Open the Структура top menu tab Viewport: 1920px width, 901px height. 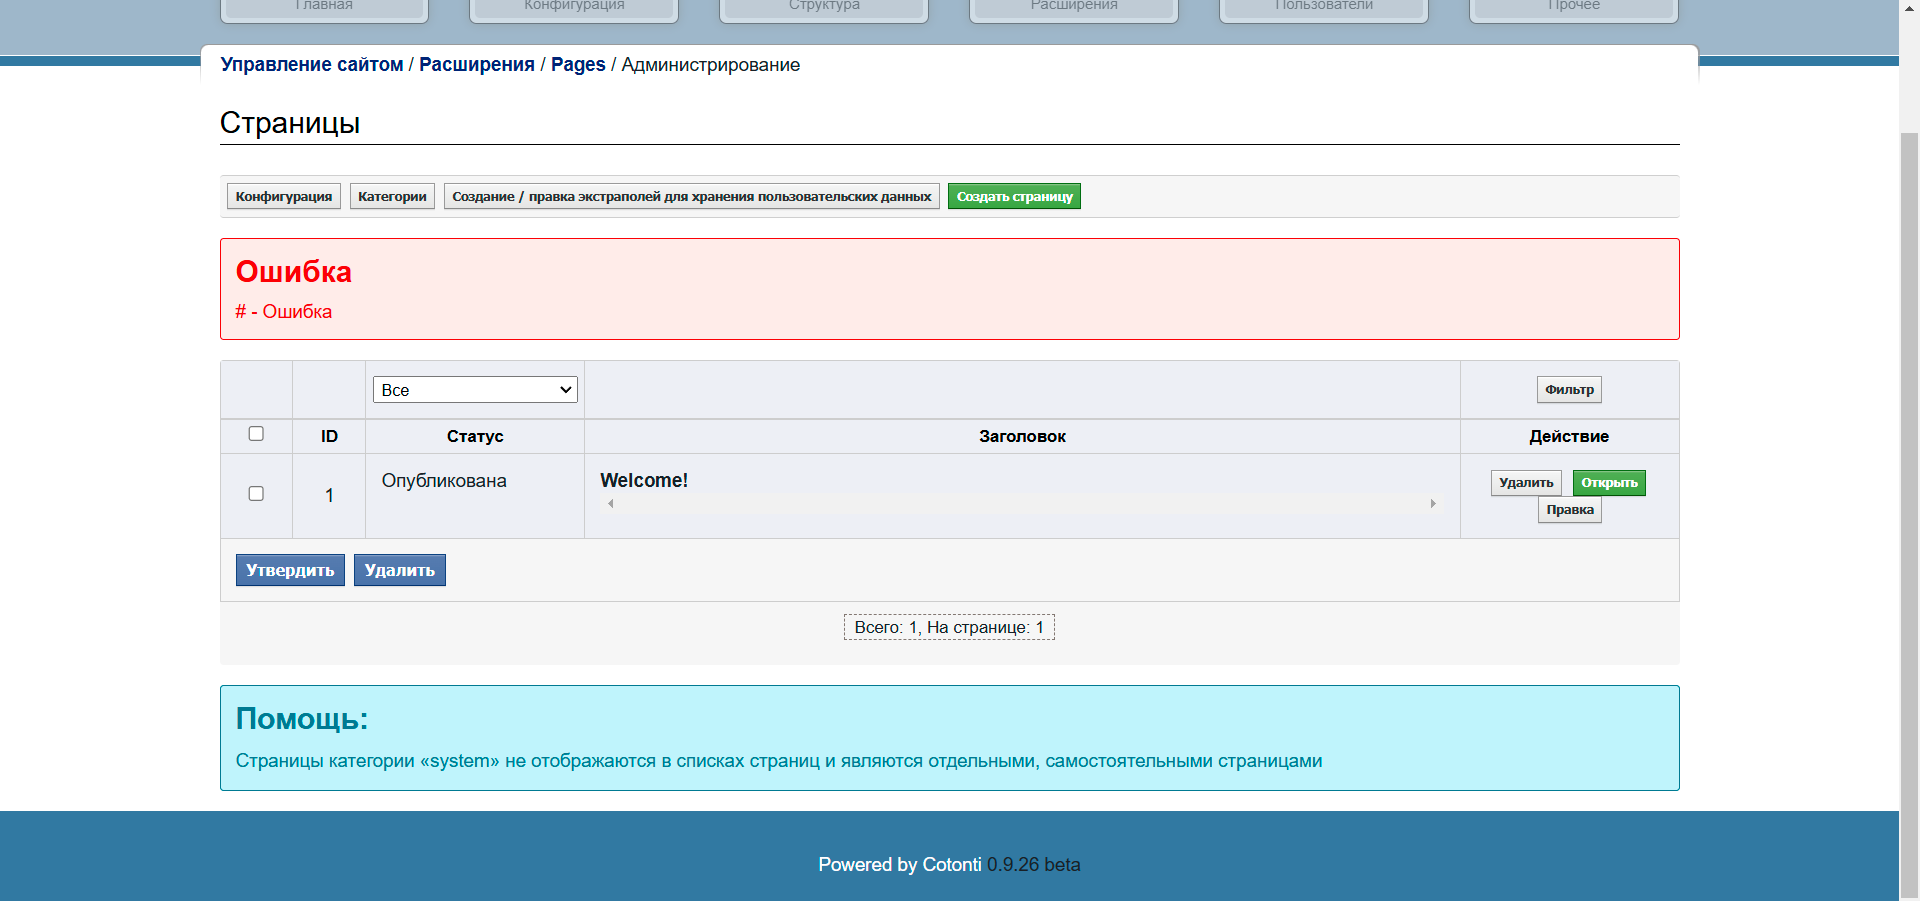click(823, 8)
